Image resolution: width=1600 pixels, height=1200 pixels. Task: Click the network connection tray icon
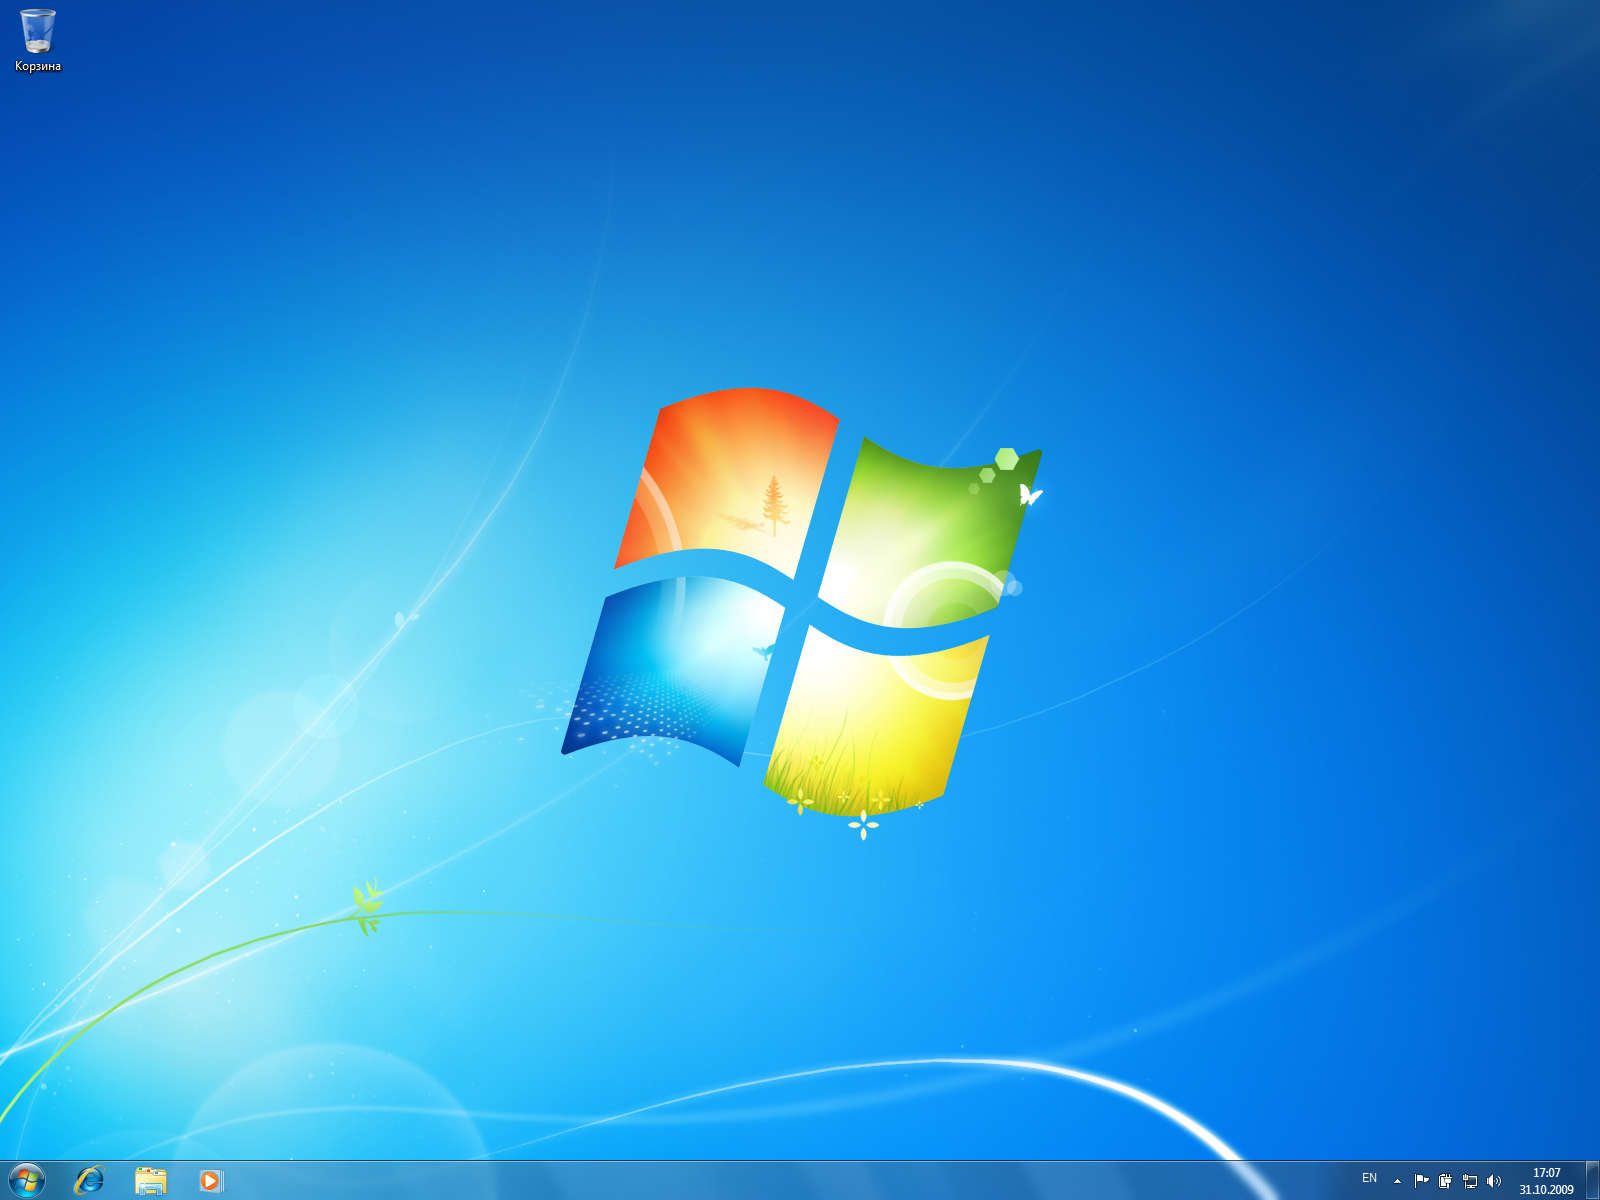[x=1471, y=1182]
